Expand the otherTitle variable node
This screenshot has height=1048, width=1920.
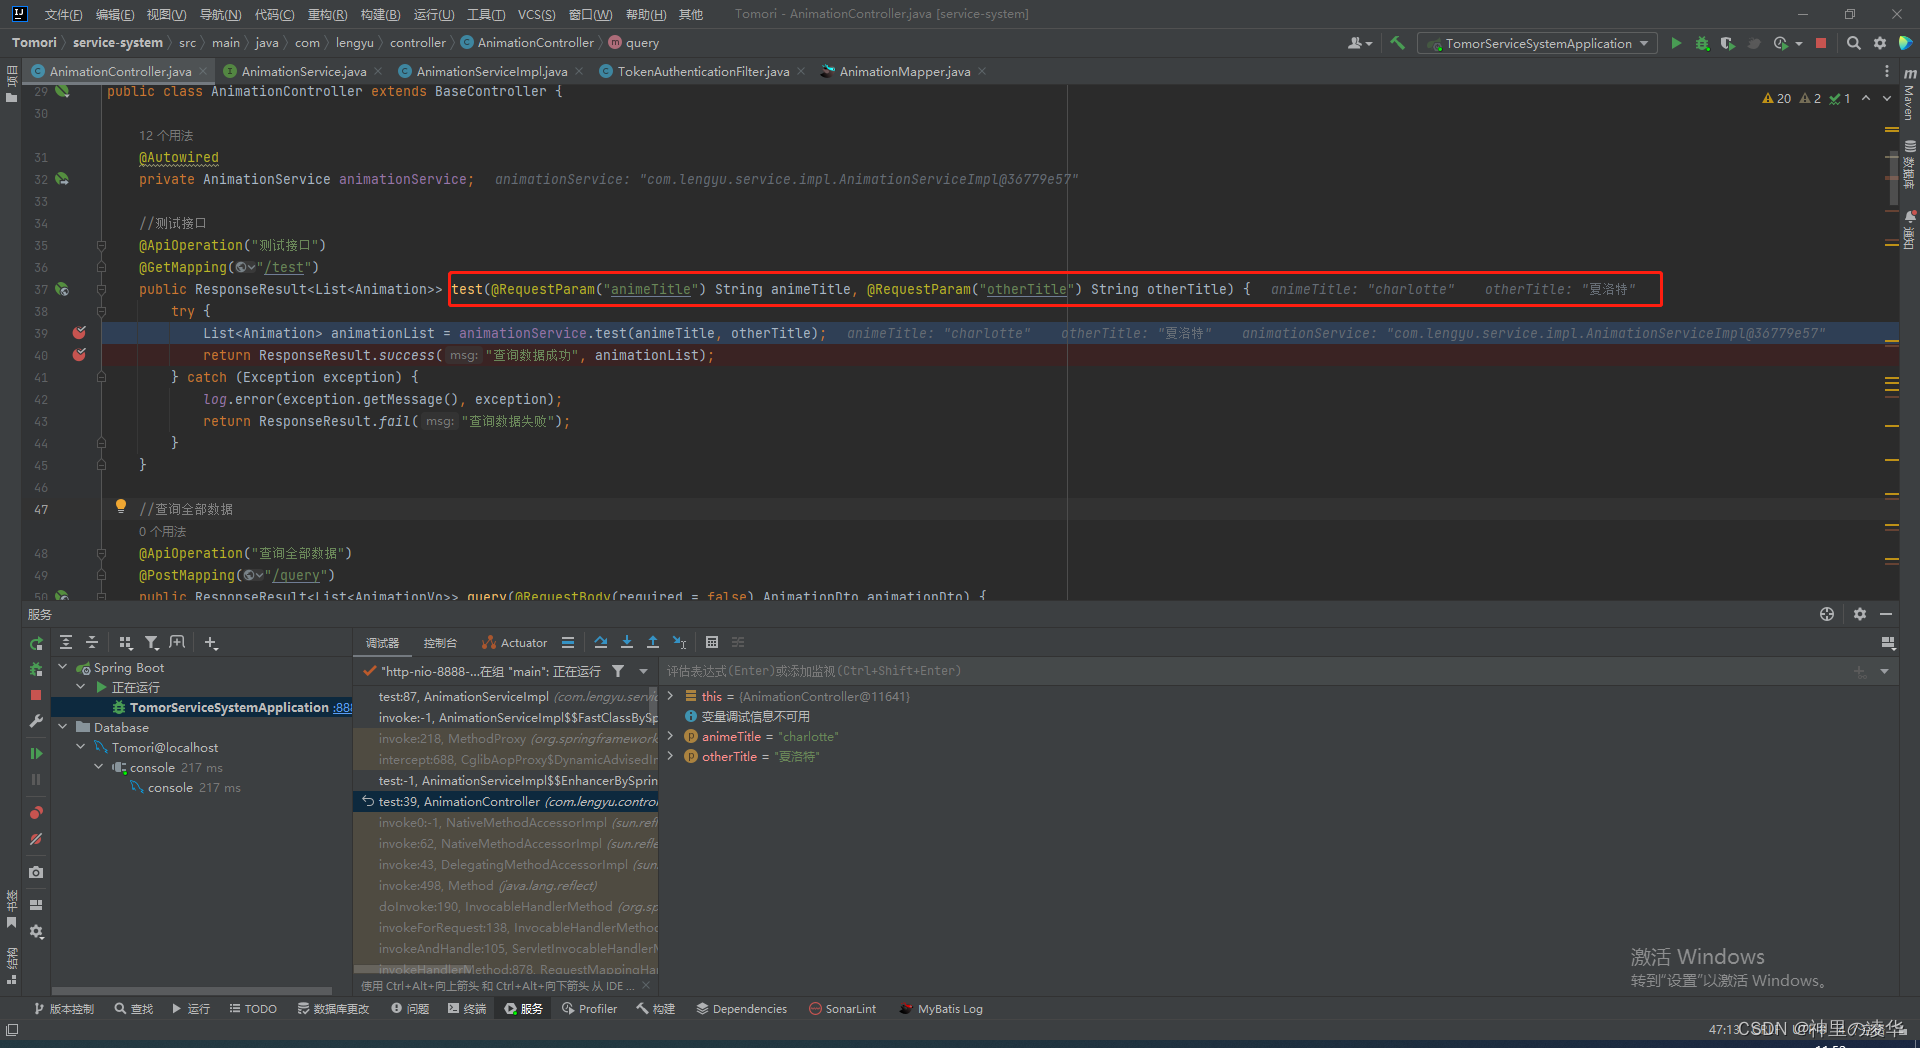coord(670,756)
